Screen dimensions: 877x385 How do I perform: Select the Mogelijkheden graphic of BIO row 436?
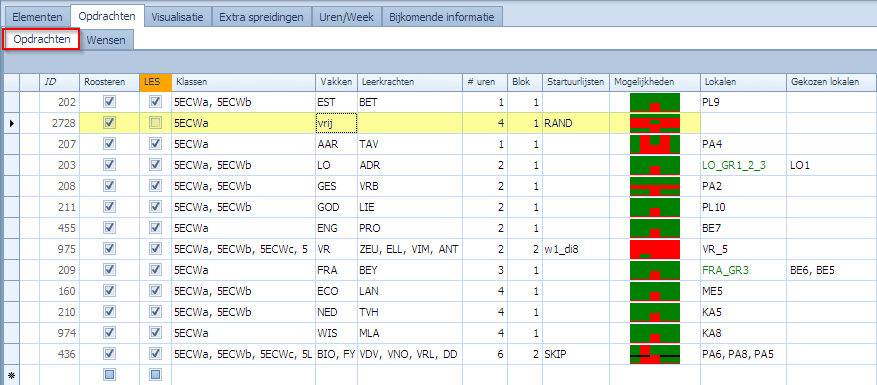click(x=654, y=354)
